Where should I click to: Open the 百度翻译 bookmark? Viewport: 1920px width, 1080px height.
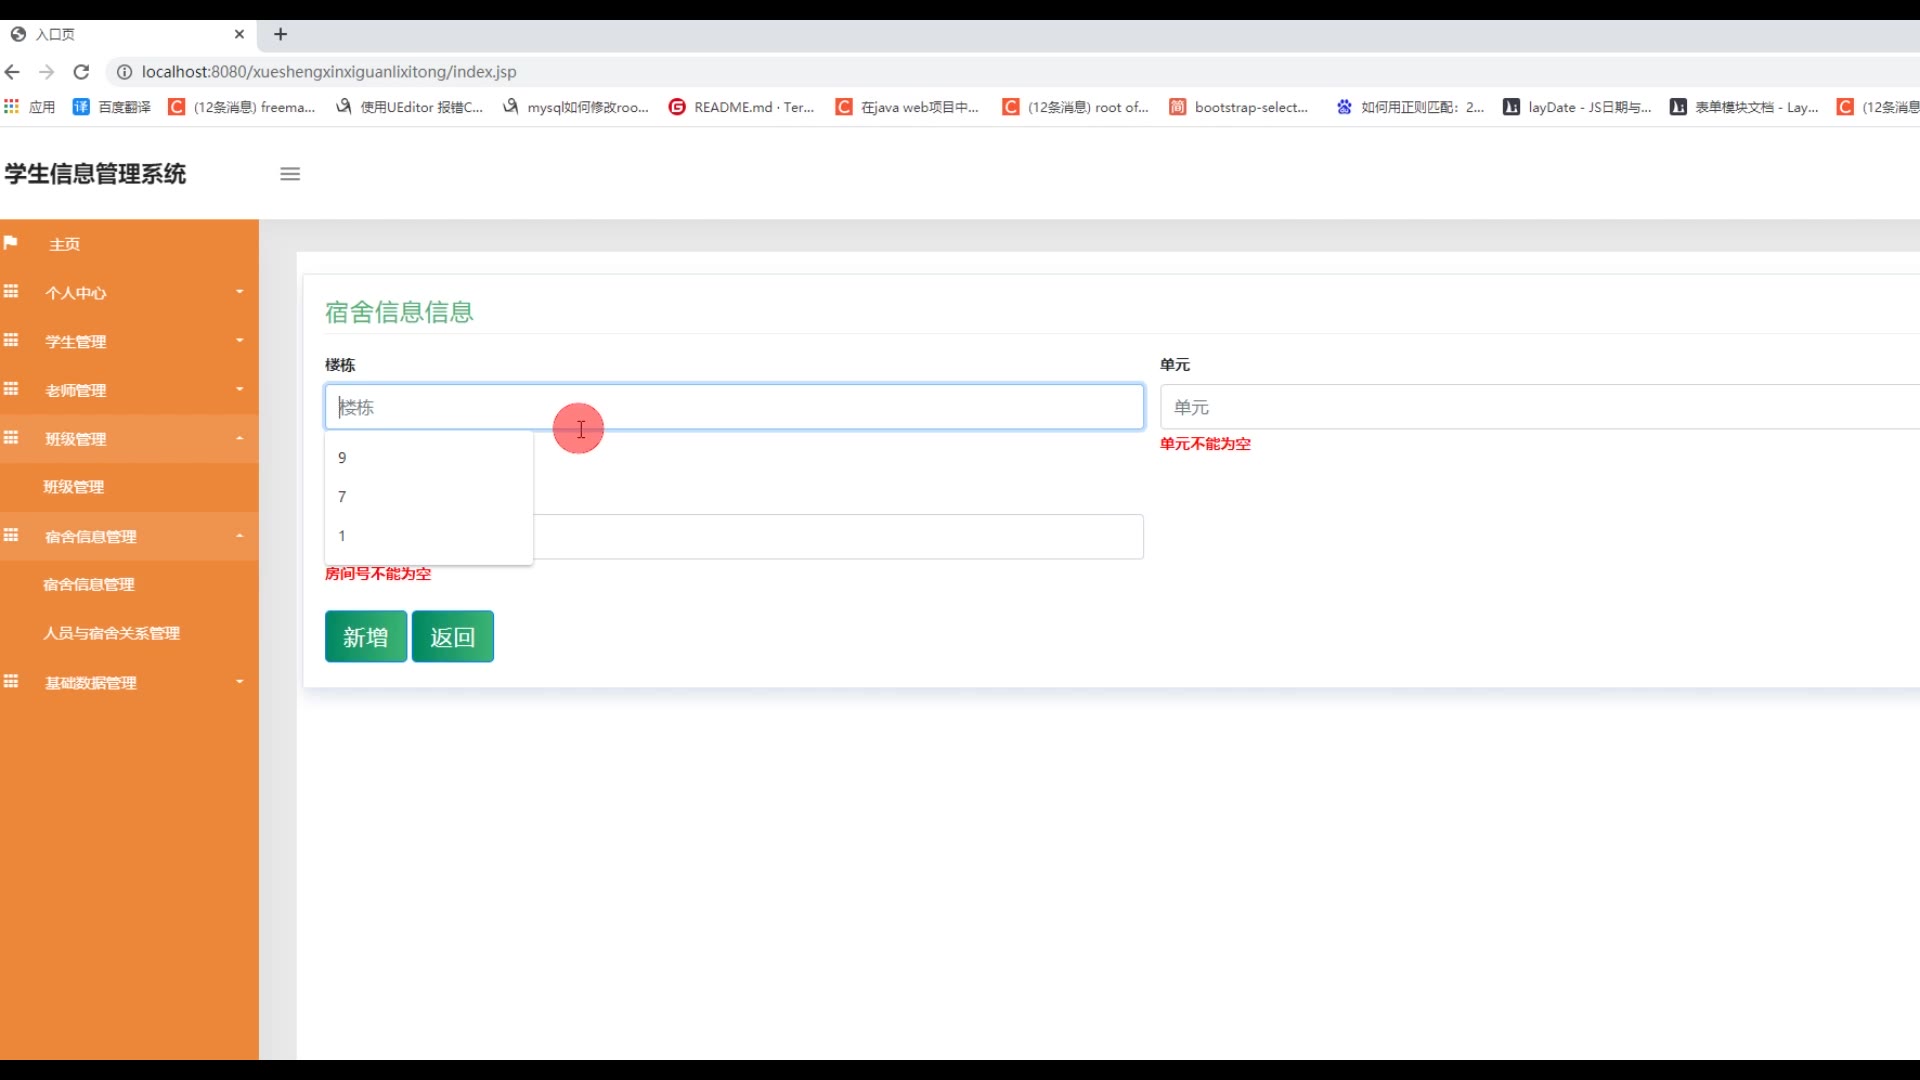click(x=112, y=107)
